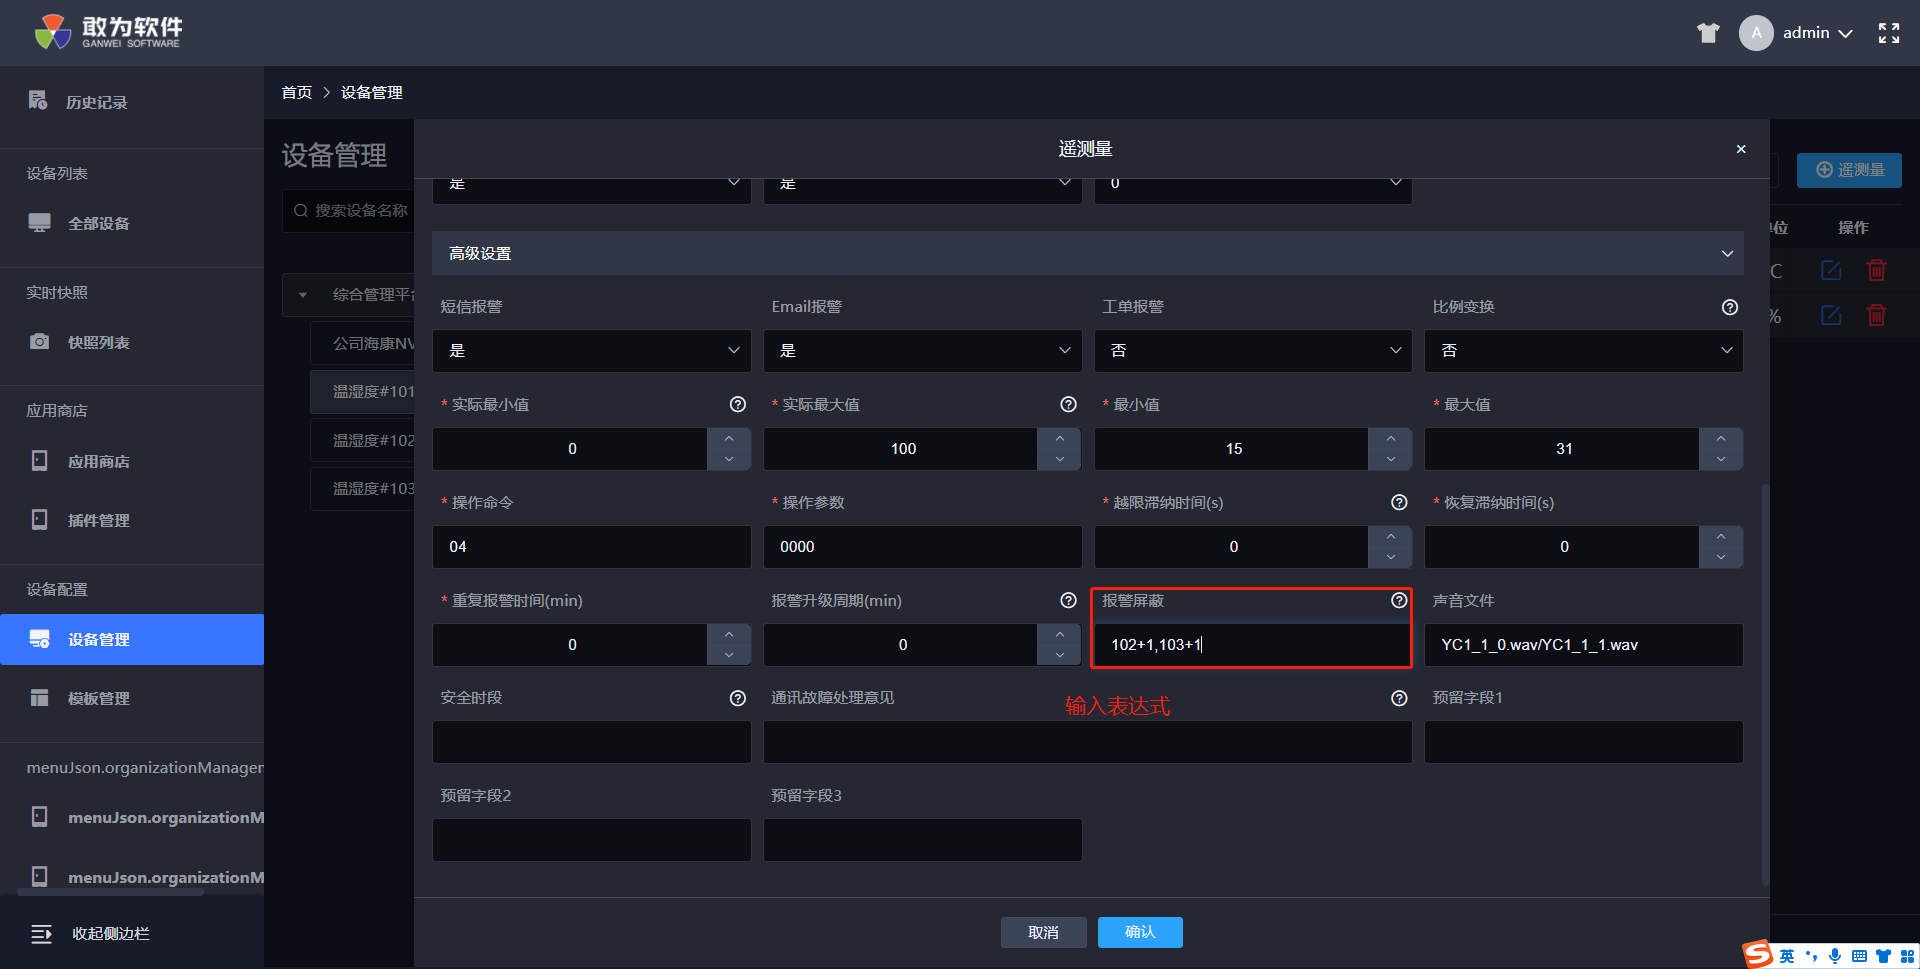1920x969 pixels.
Task: Decrease 实际最大值 with down arrow
Action: click(1060, 460)
